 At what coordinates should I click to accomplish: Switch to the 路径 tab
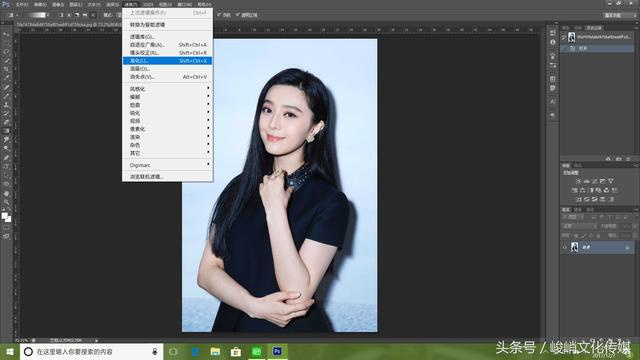pyautogui.click(x=590, y=209)
